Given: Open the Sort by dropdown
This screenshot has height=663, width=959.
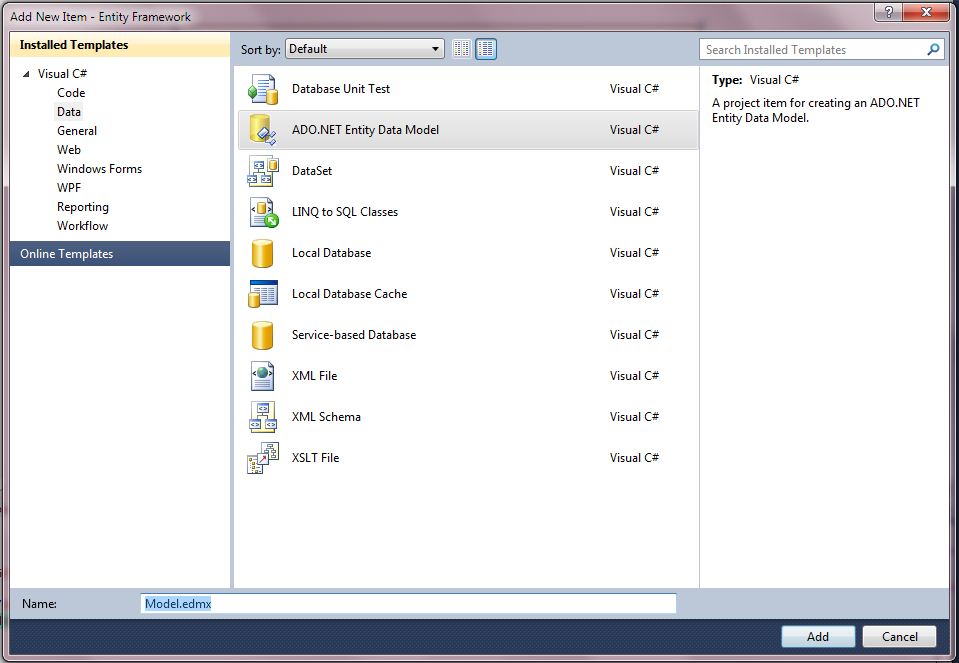Looking at the screenshot, I should click(436, 48).
